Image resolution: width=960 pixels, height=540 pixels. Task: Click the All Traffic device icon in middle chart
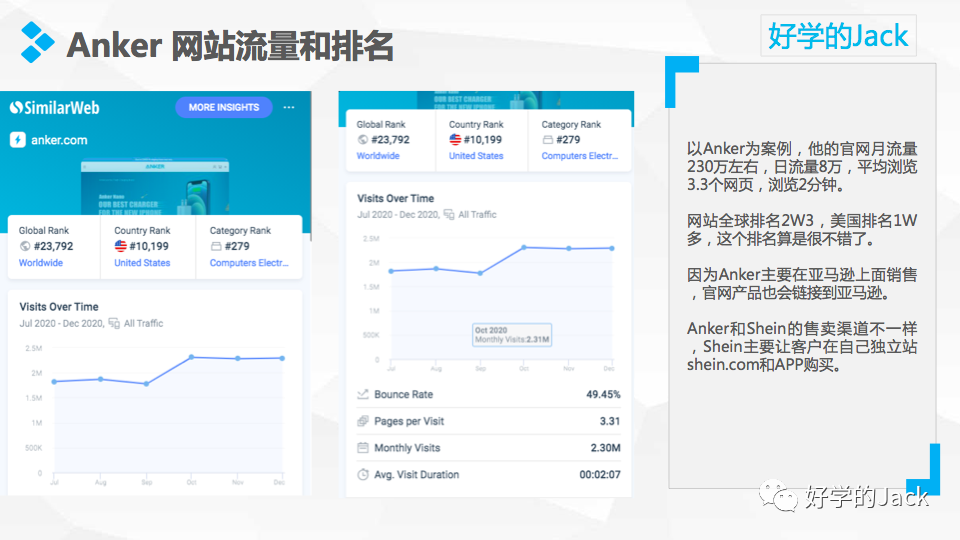point(449,214)
